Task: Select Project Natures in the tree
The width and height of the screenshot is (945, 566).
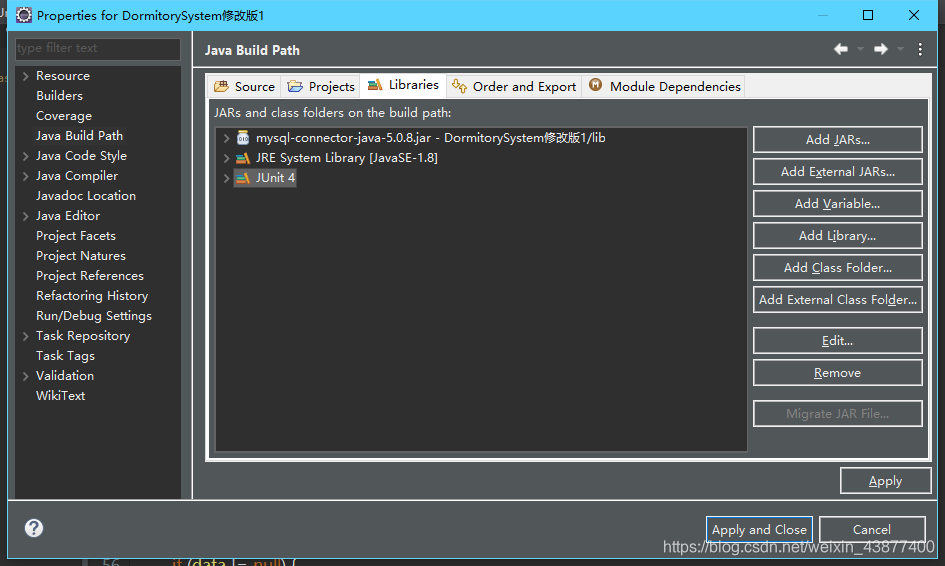Action: (x=81, y=256)
